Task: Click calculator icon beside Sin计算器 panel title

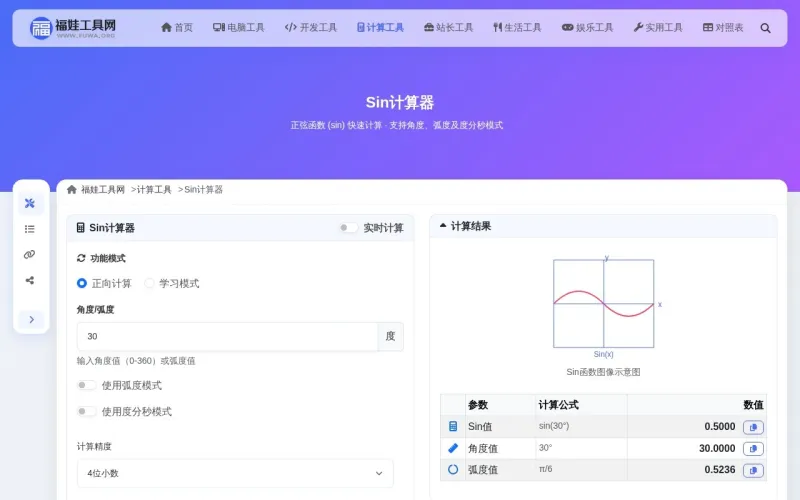Action: 81,228
